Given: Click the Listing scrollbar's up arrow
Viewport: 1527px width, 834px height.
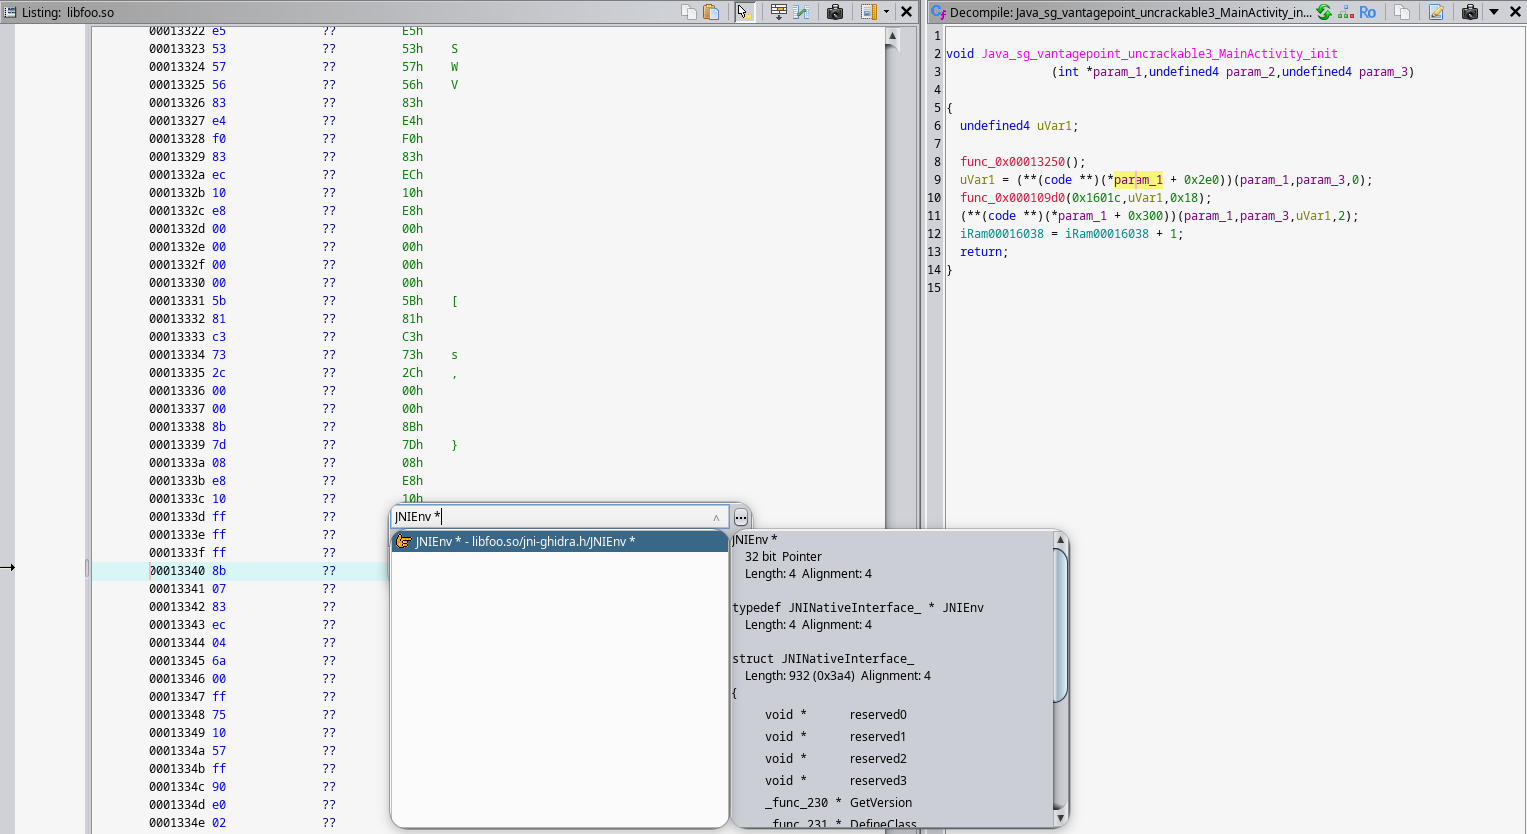Looking at the screenshot, I should 892,36.
